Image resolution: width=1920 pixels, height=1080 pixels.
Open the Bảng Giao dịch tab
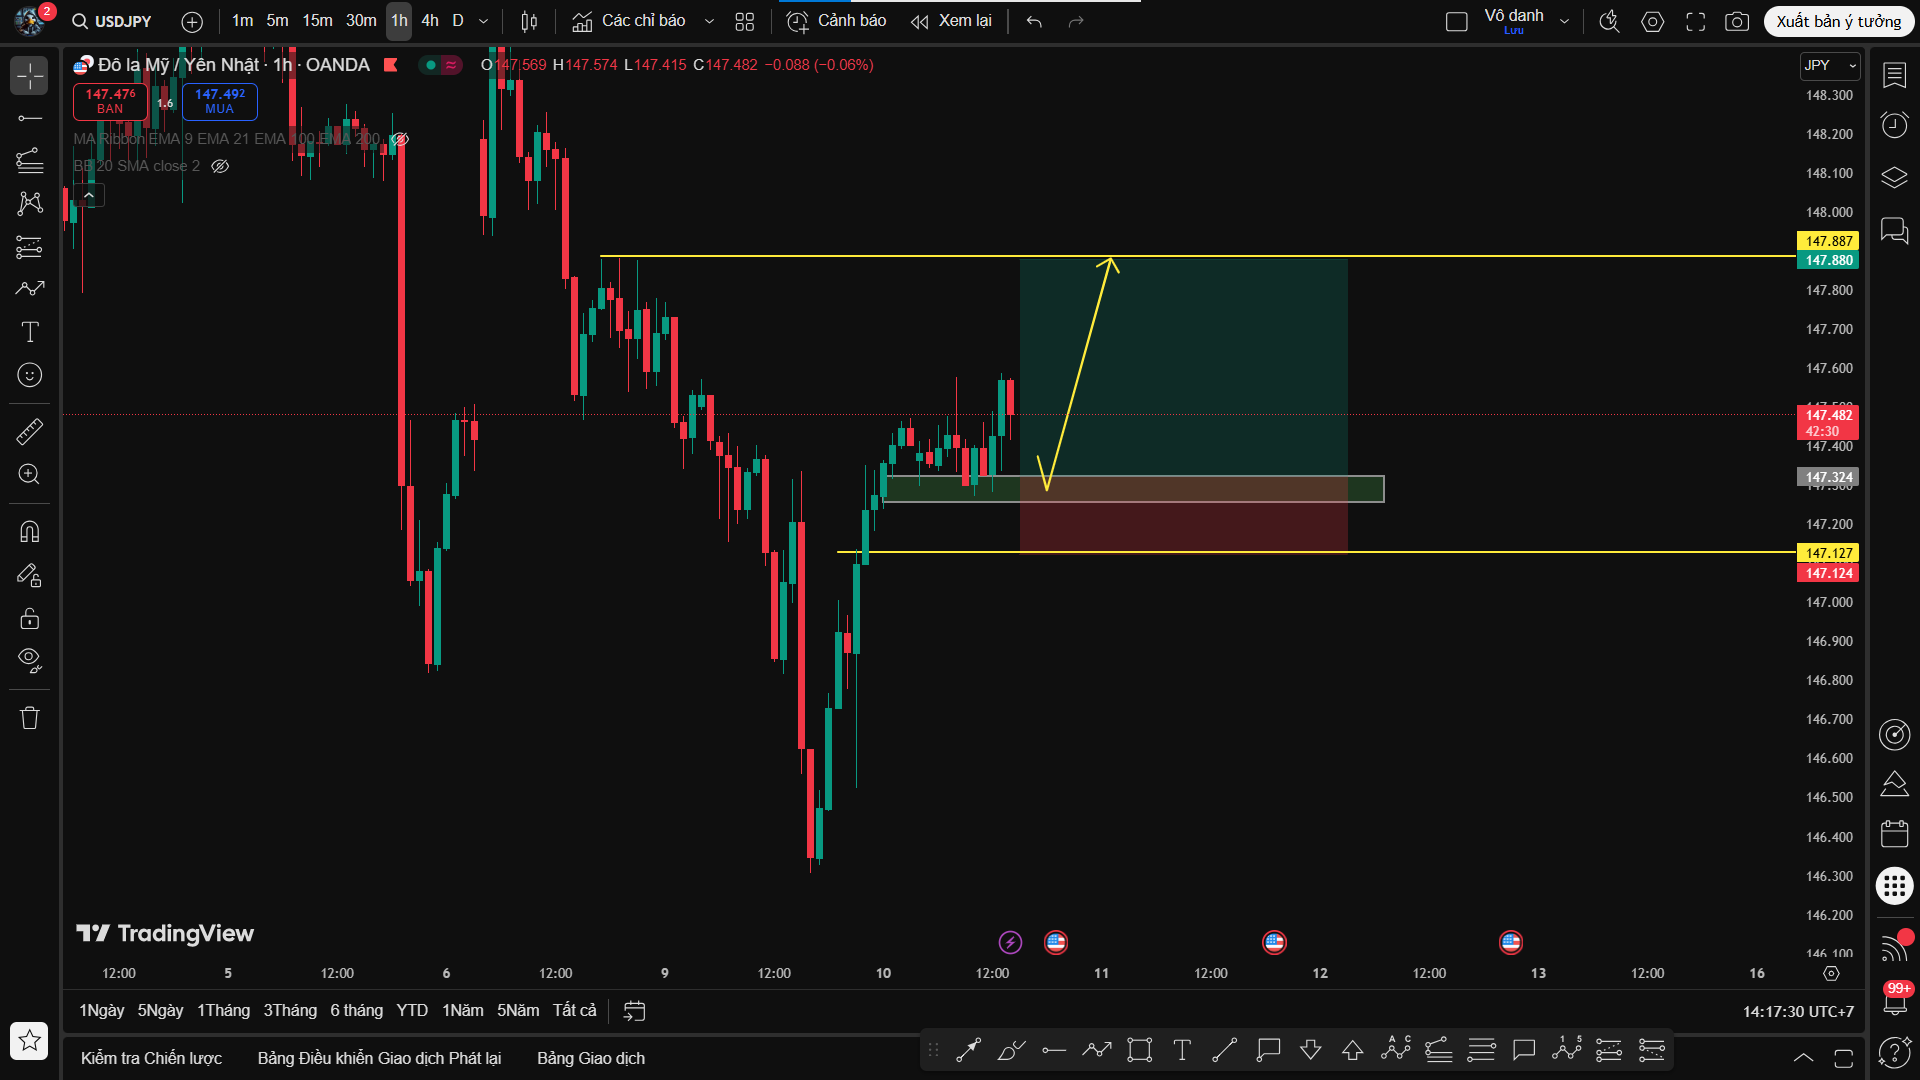point(591,1058)
